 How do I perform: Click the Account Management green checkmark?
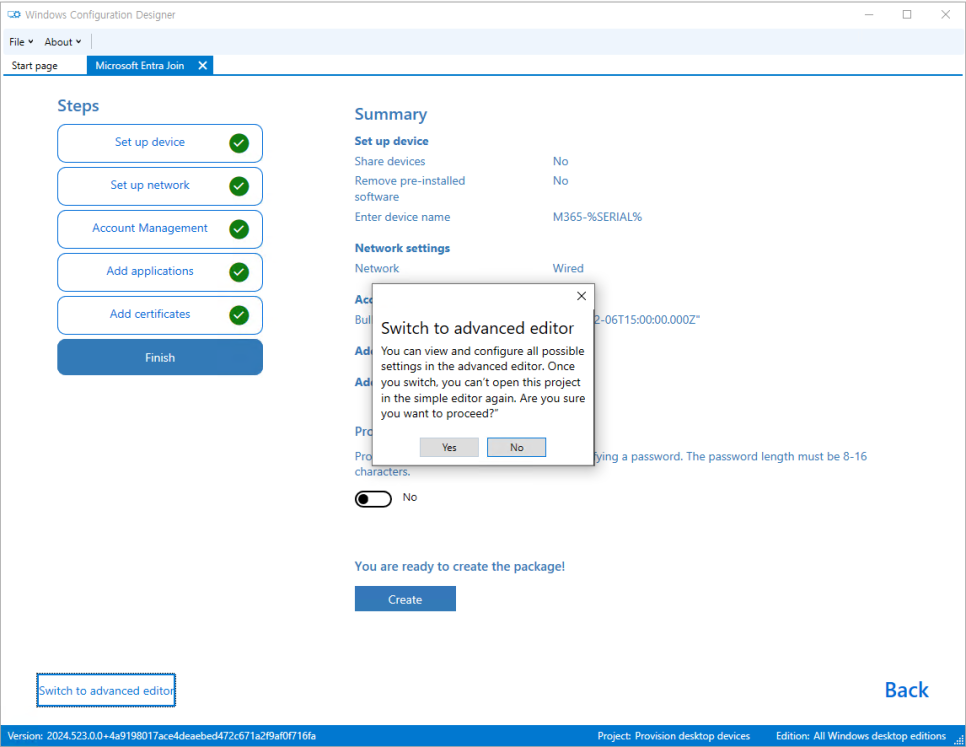[x=239, y=229]
